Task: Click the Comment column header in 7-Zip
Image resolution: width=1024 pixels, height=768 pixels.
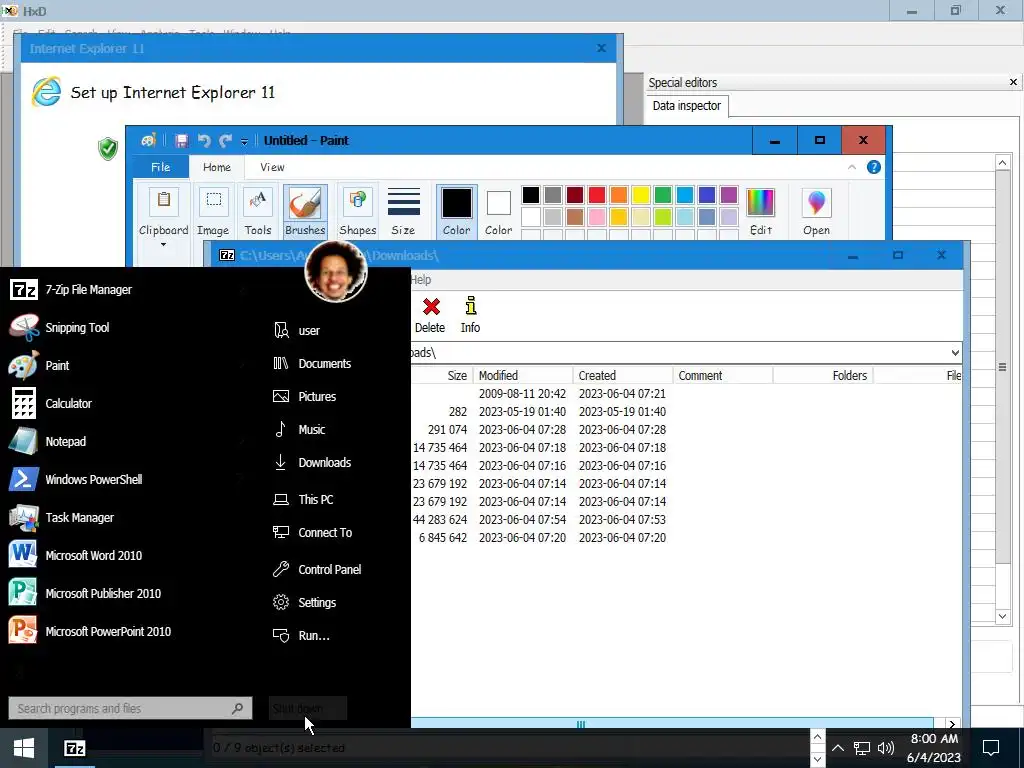Action: pos(723,376)
